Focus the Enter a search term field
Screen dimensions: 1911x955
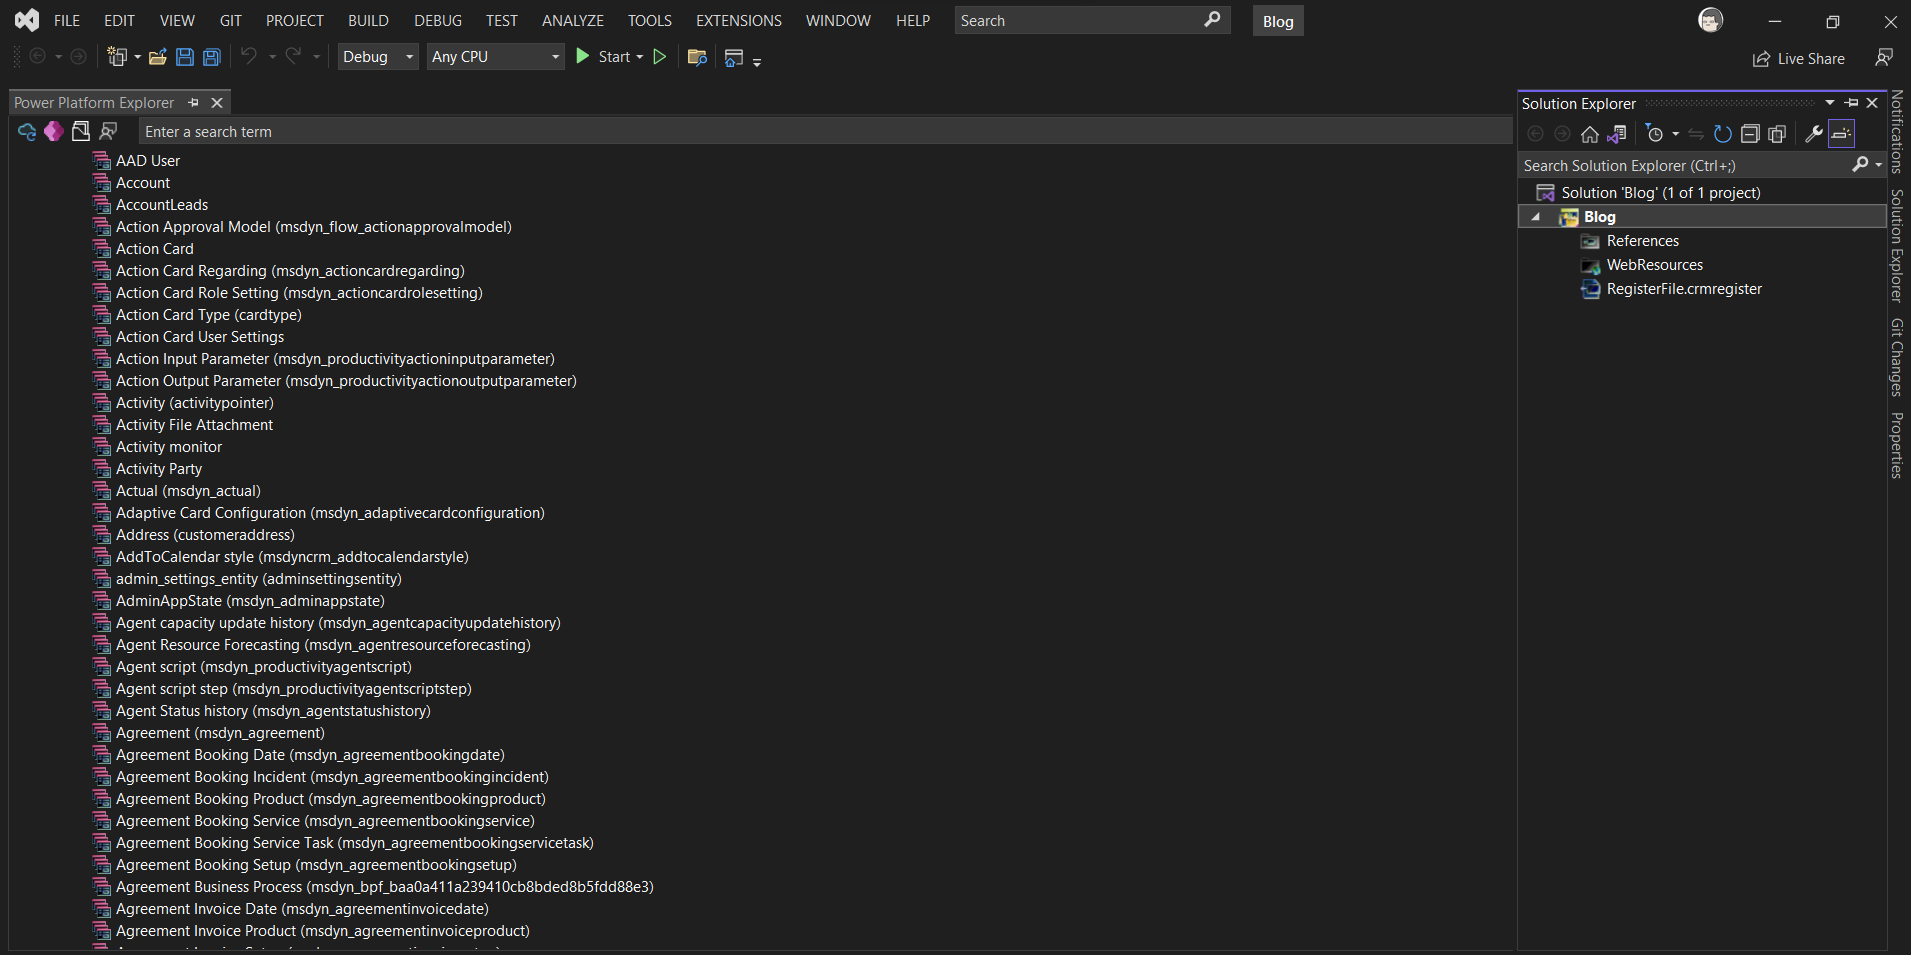pyautogui.click(x=824, y=131)
